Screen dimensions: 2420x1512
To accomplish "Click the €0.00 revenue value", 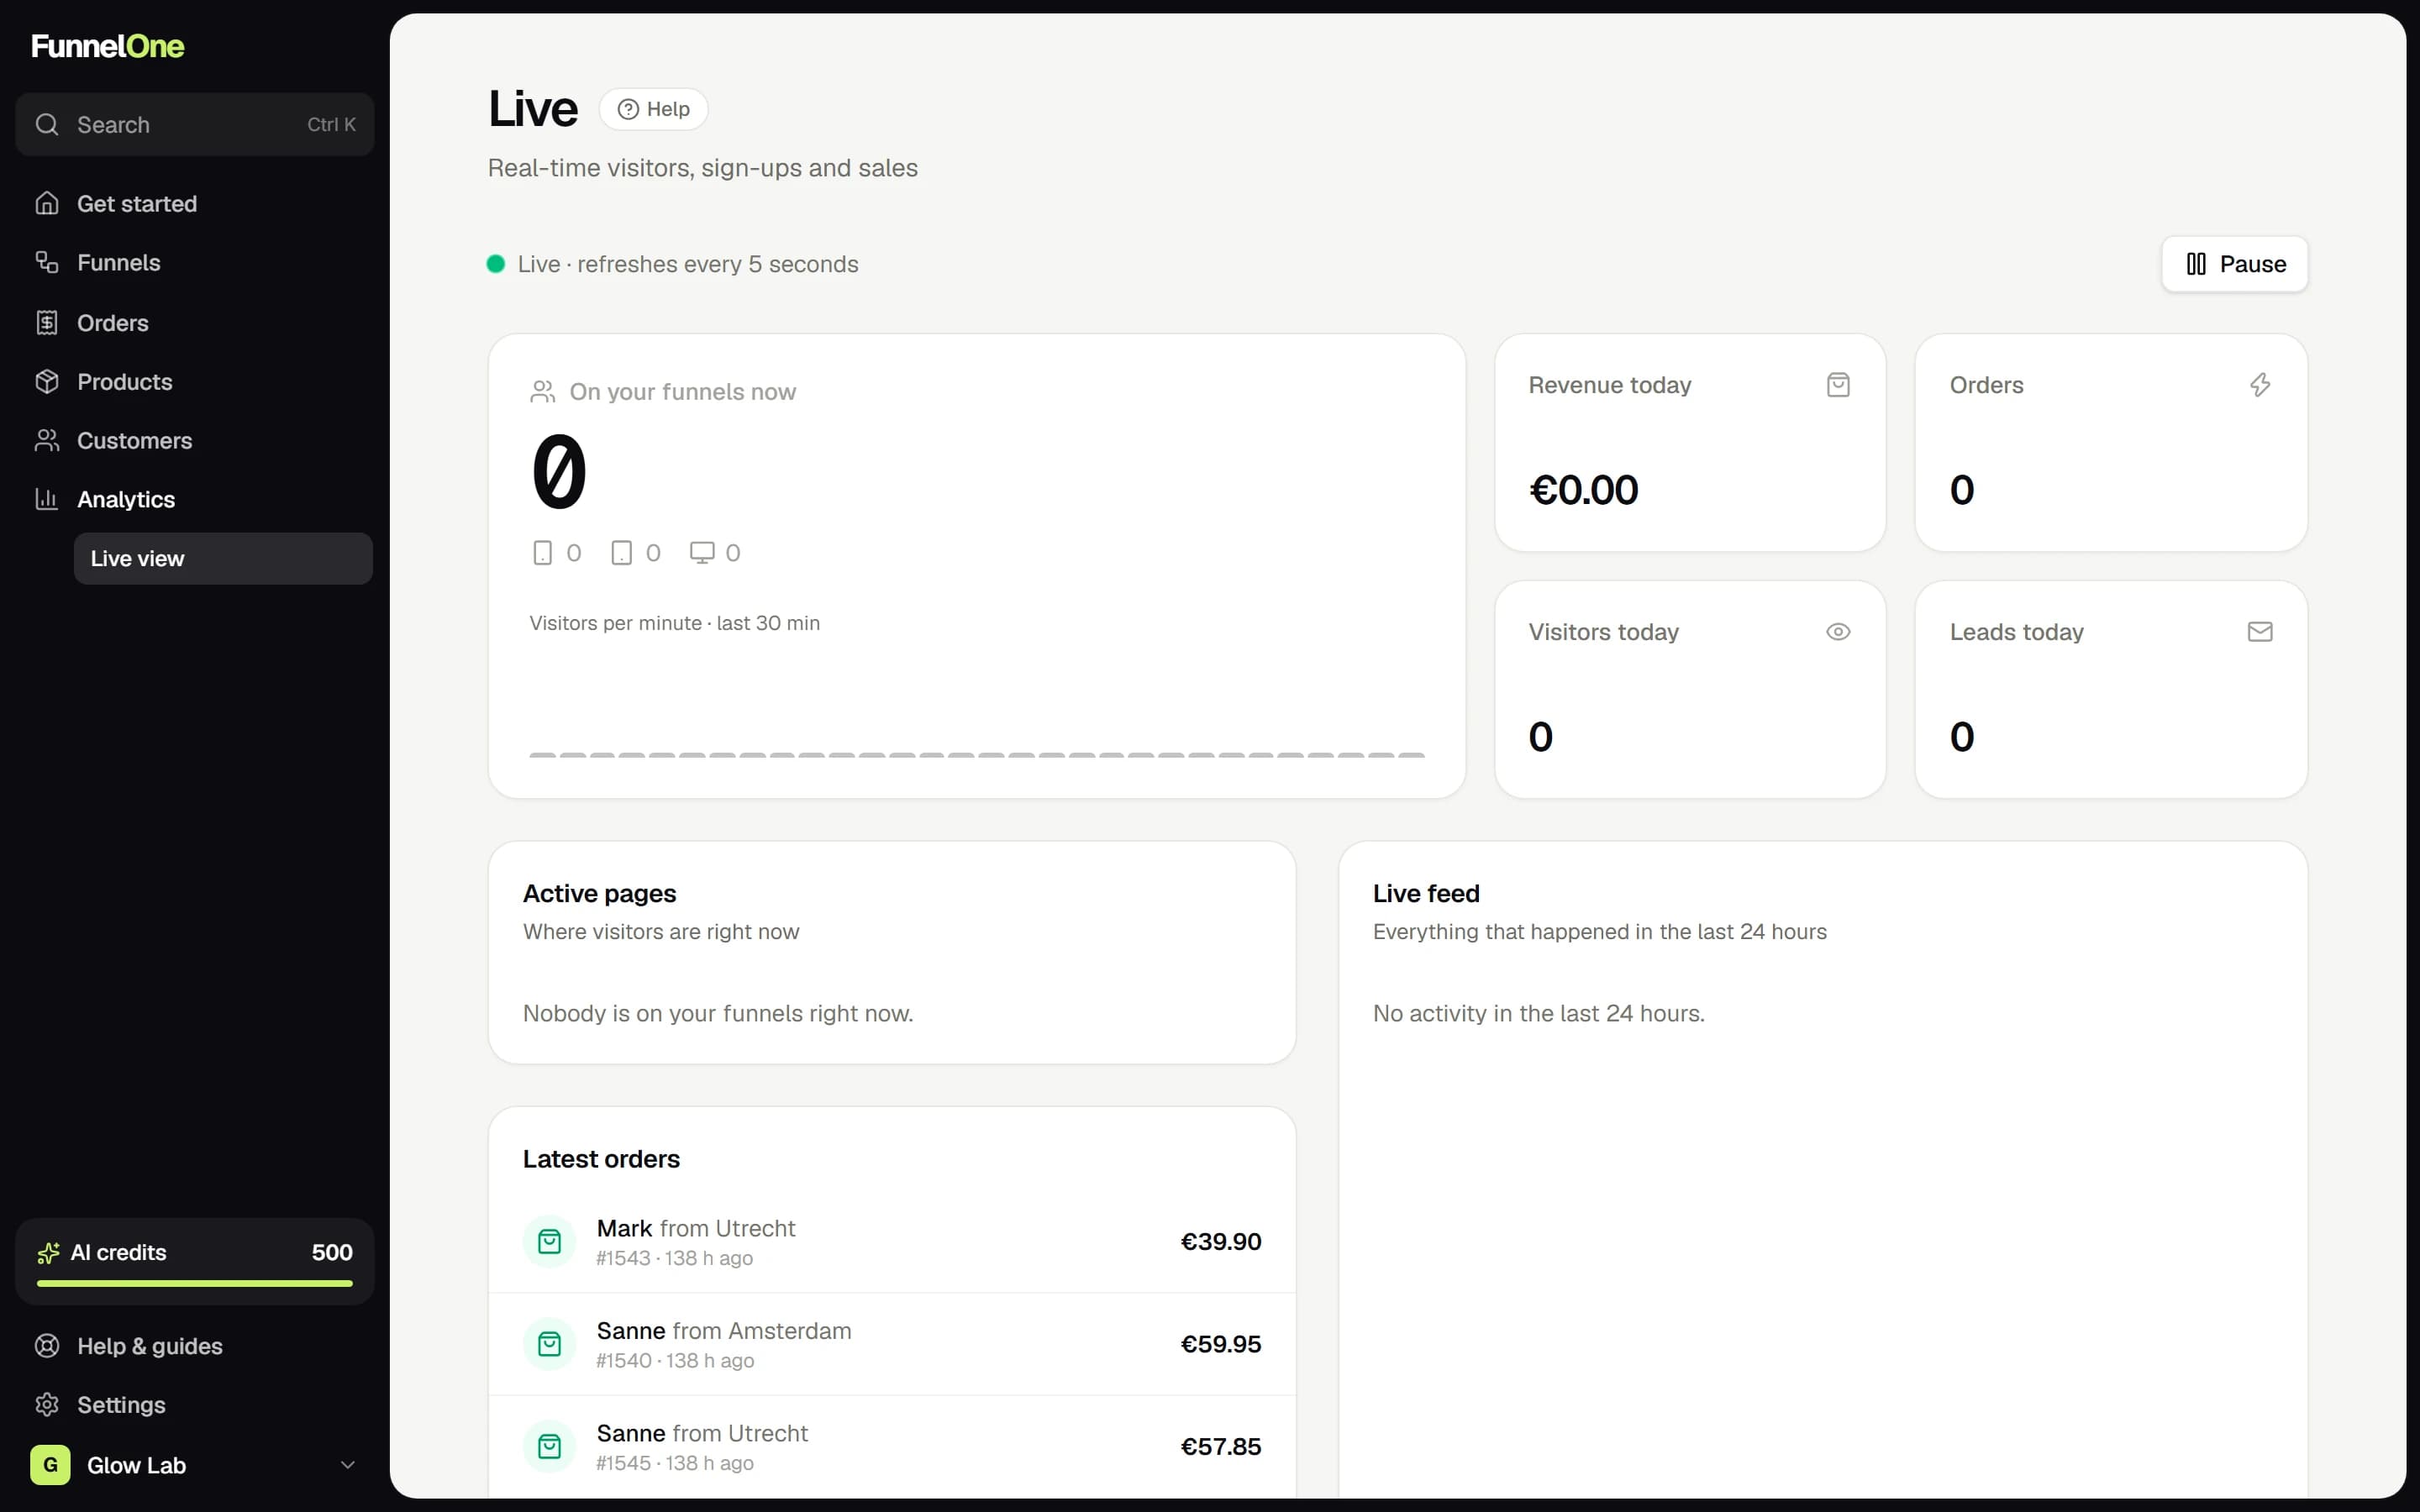I will click(x=1583, y=490).
